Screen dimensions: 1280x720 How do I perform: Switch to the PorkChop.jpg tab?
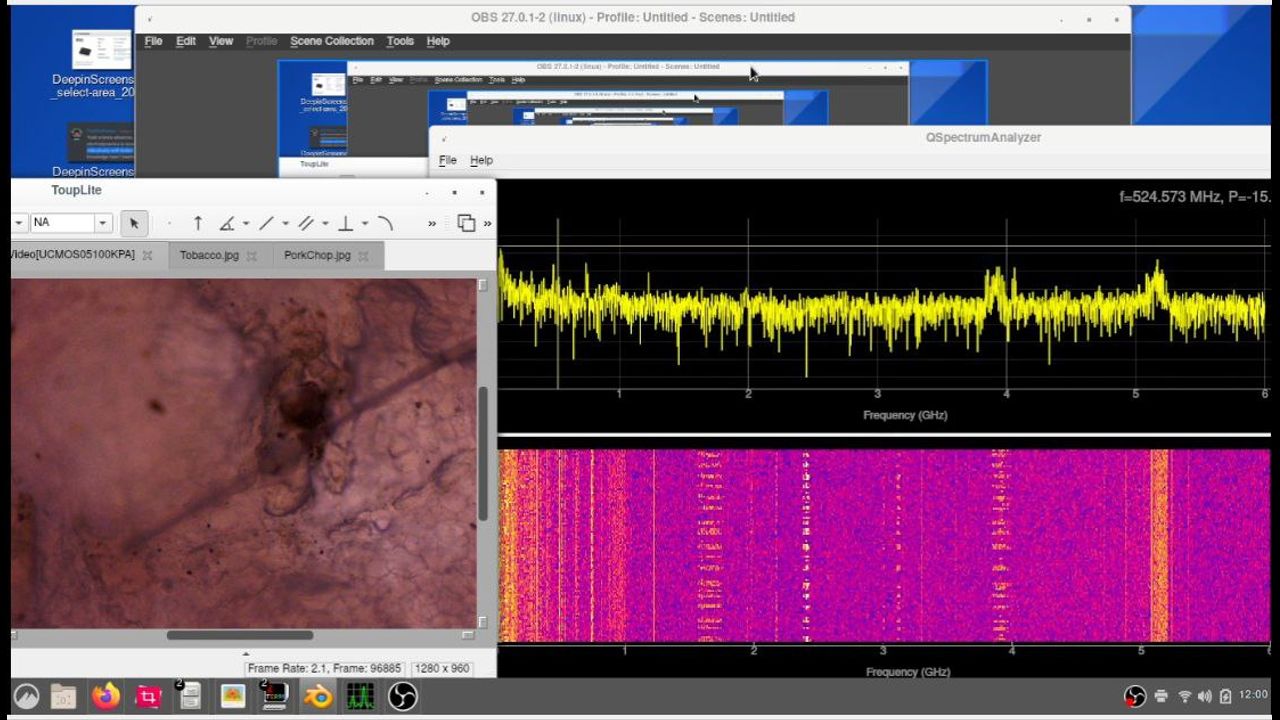[x=317, y=255]
